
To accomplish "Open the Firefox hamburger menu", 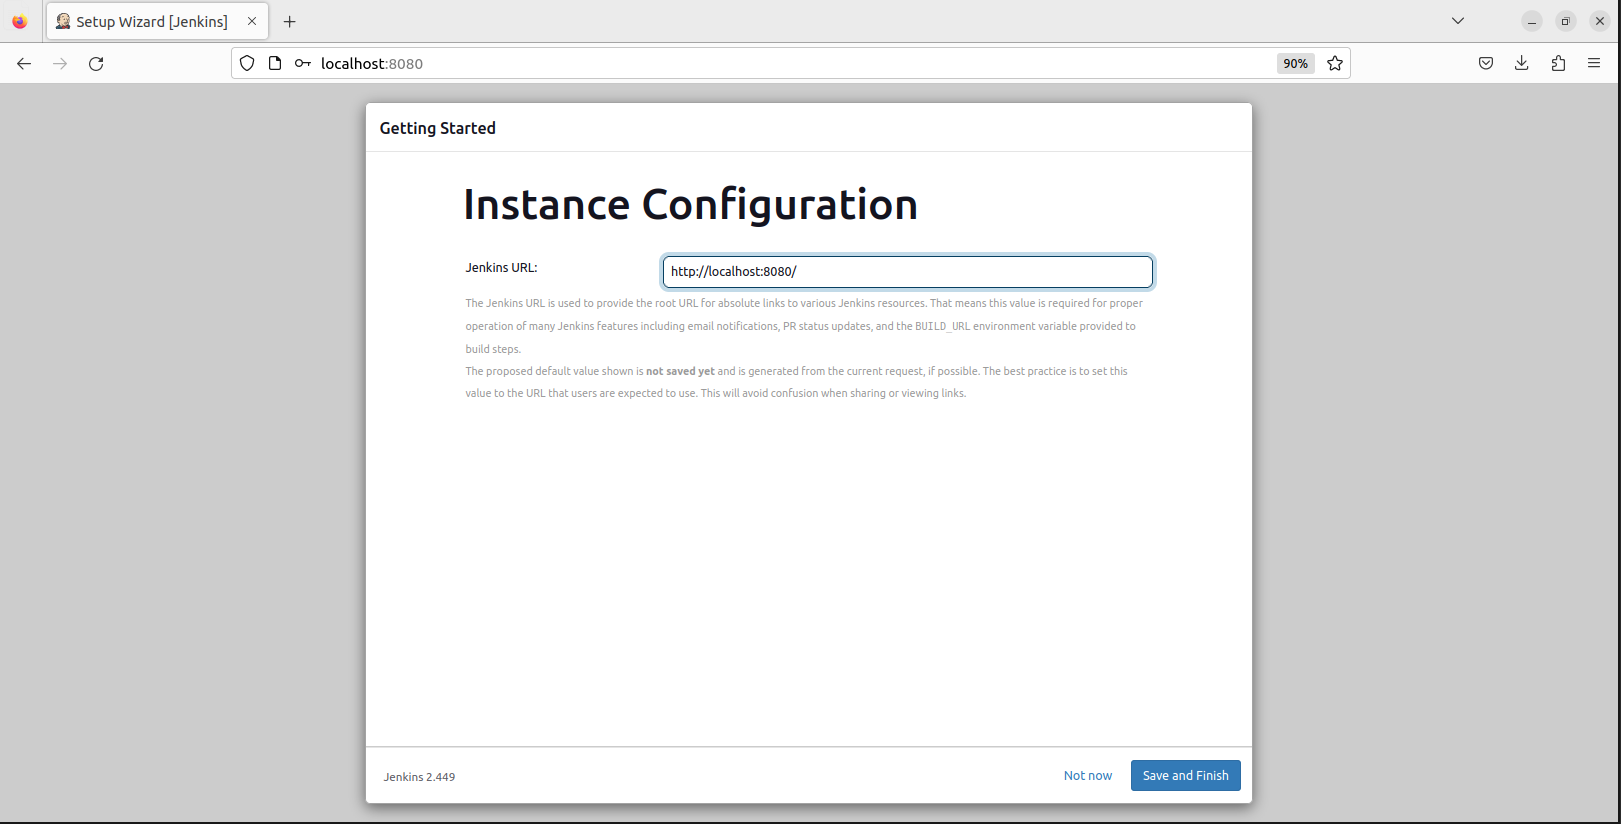I will tap(1594, 64).
